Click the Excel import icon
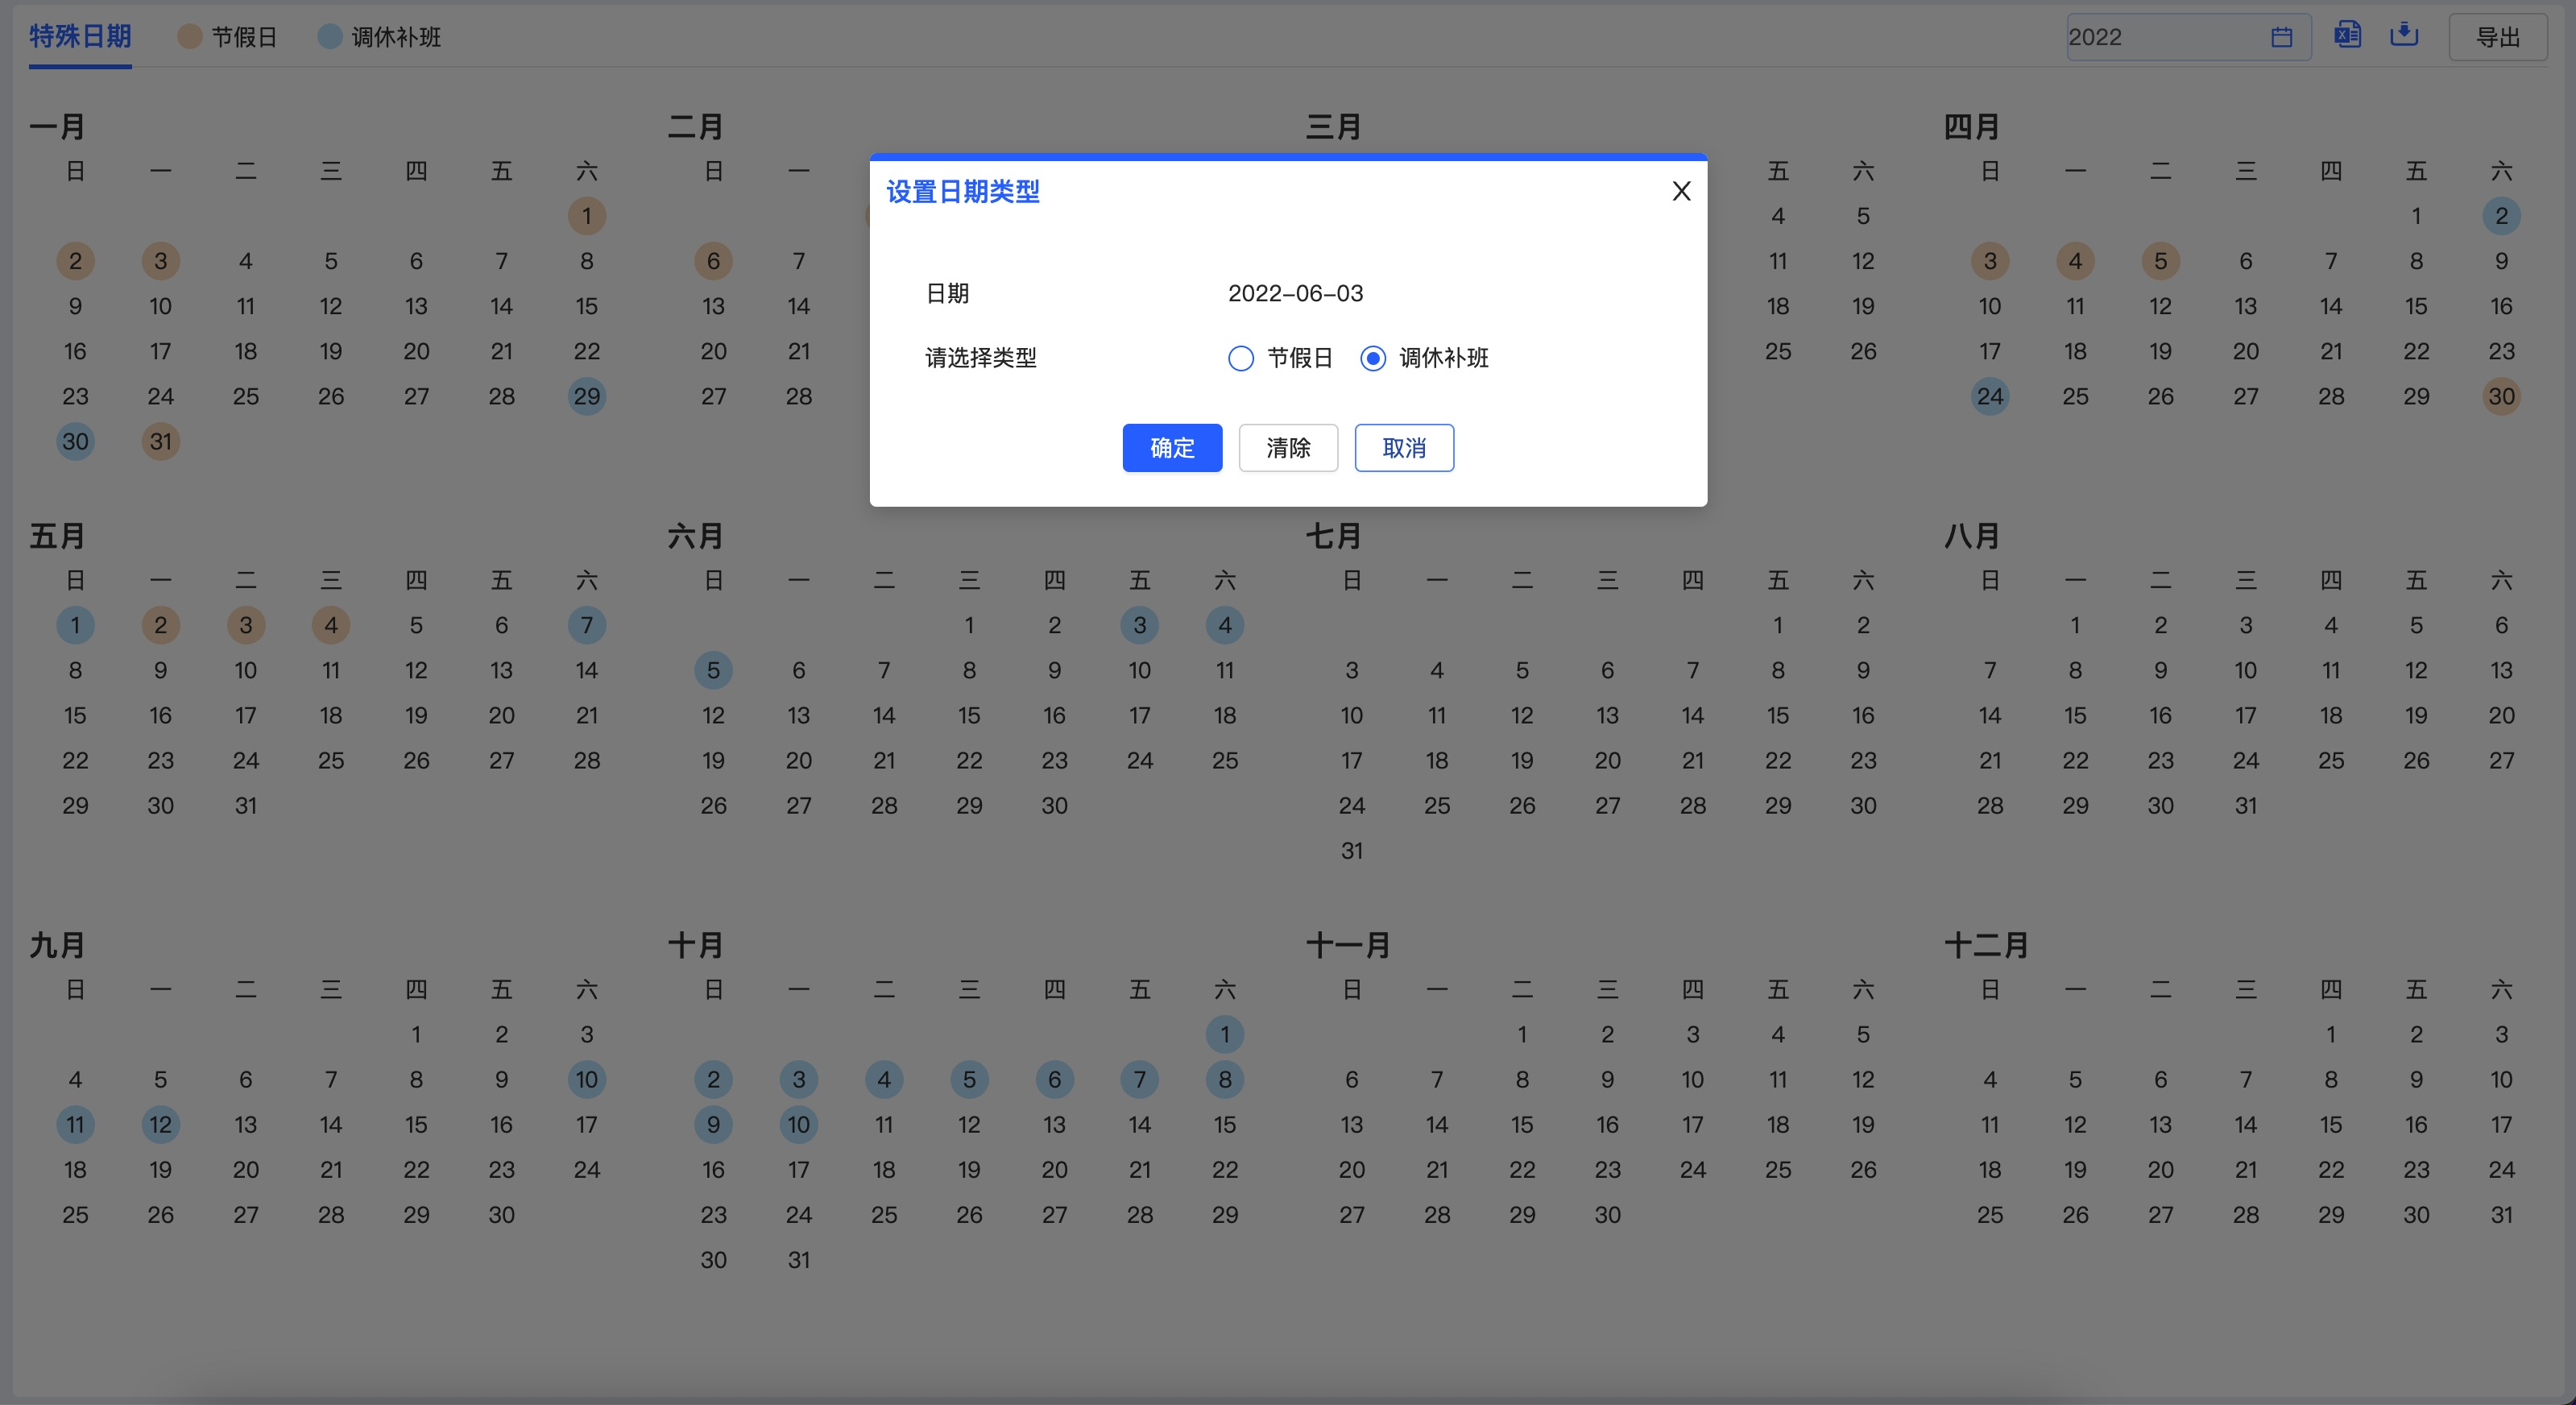Image resolution: width=2576 pixels, height=1405 pixels. [x=2347, y=35]
